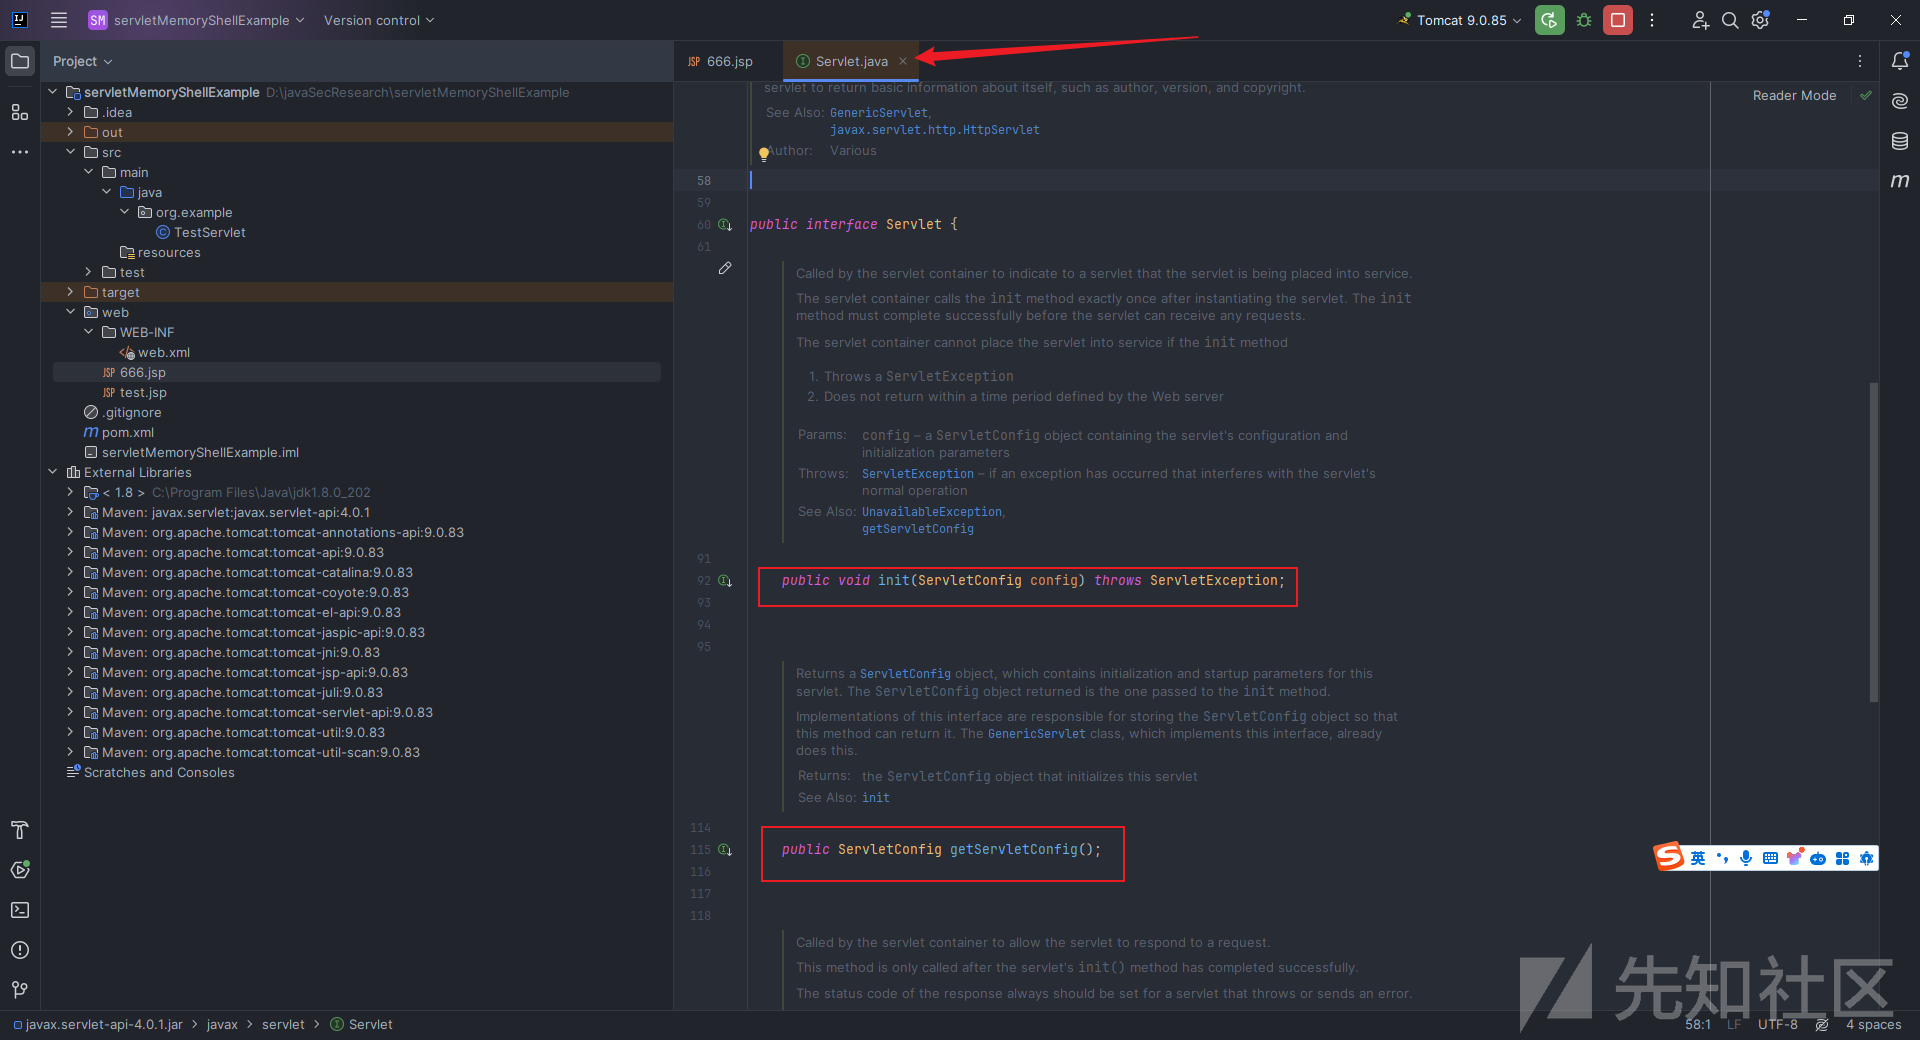Screen dimensions: 1920x1040
Task: Select web.xml in project tree
Action: coord(155,352)
